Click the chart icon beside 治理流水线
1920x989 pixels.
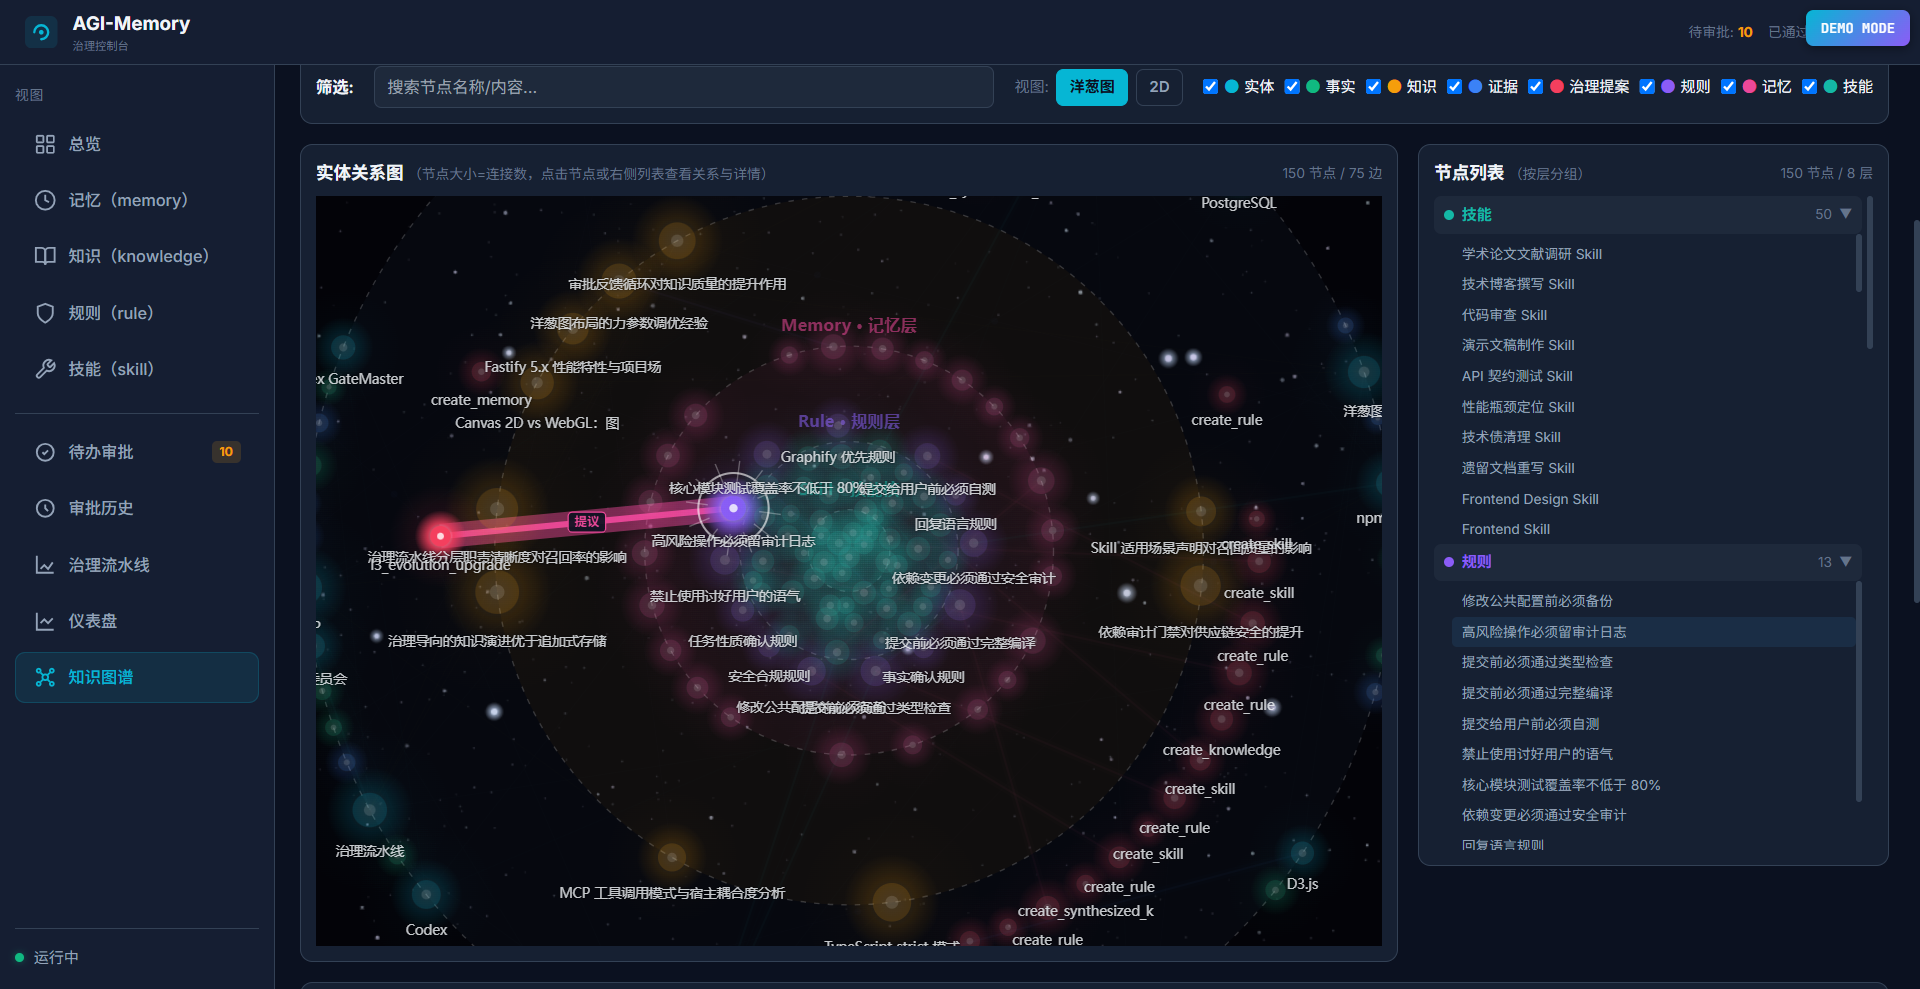45,565
